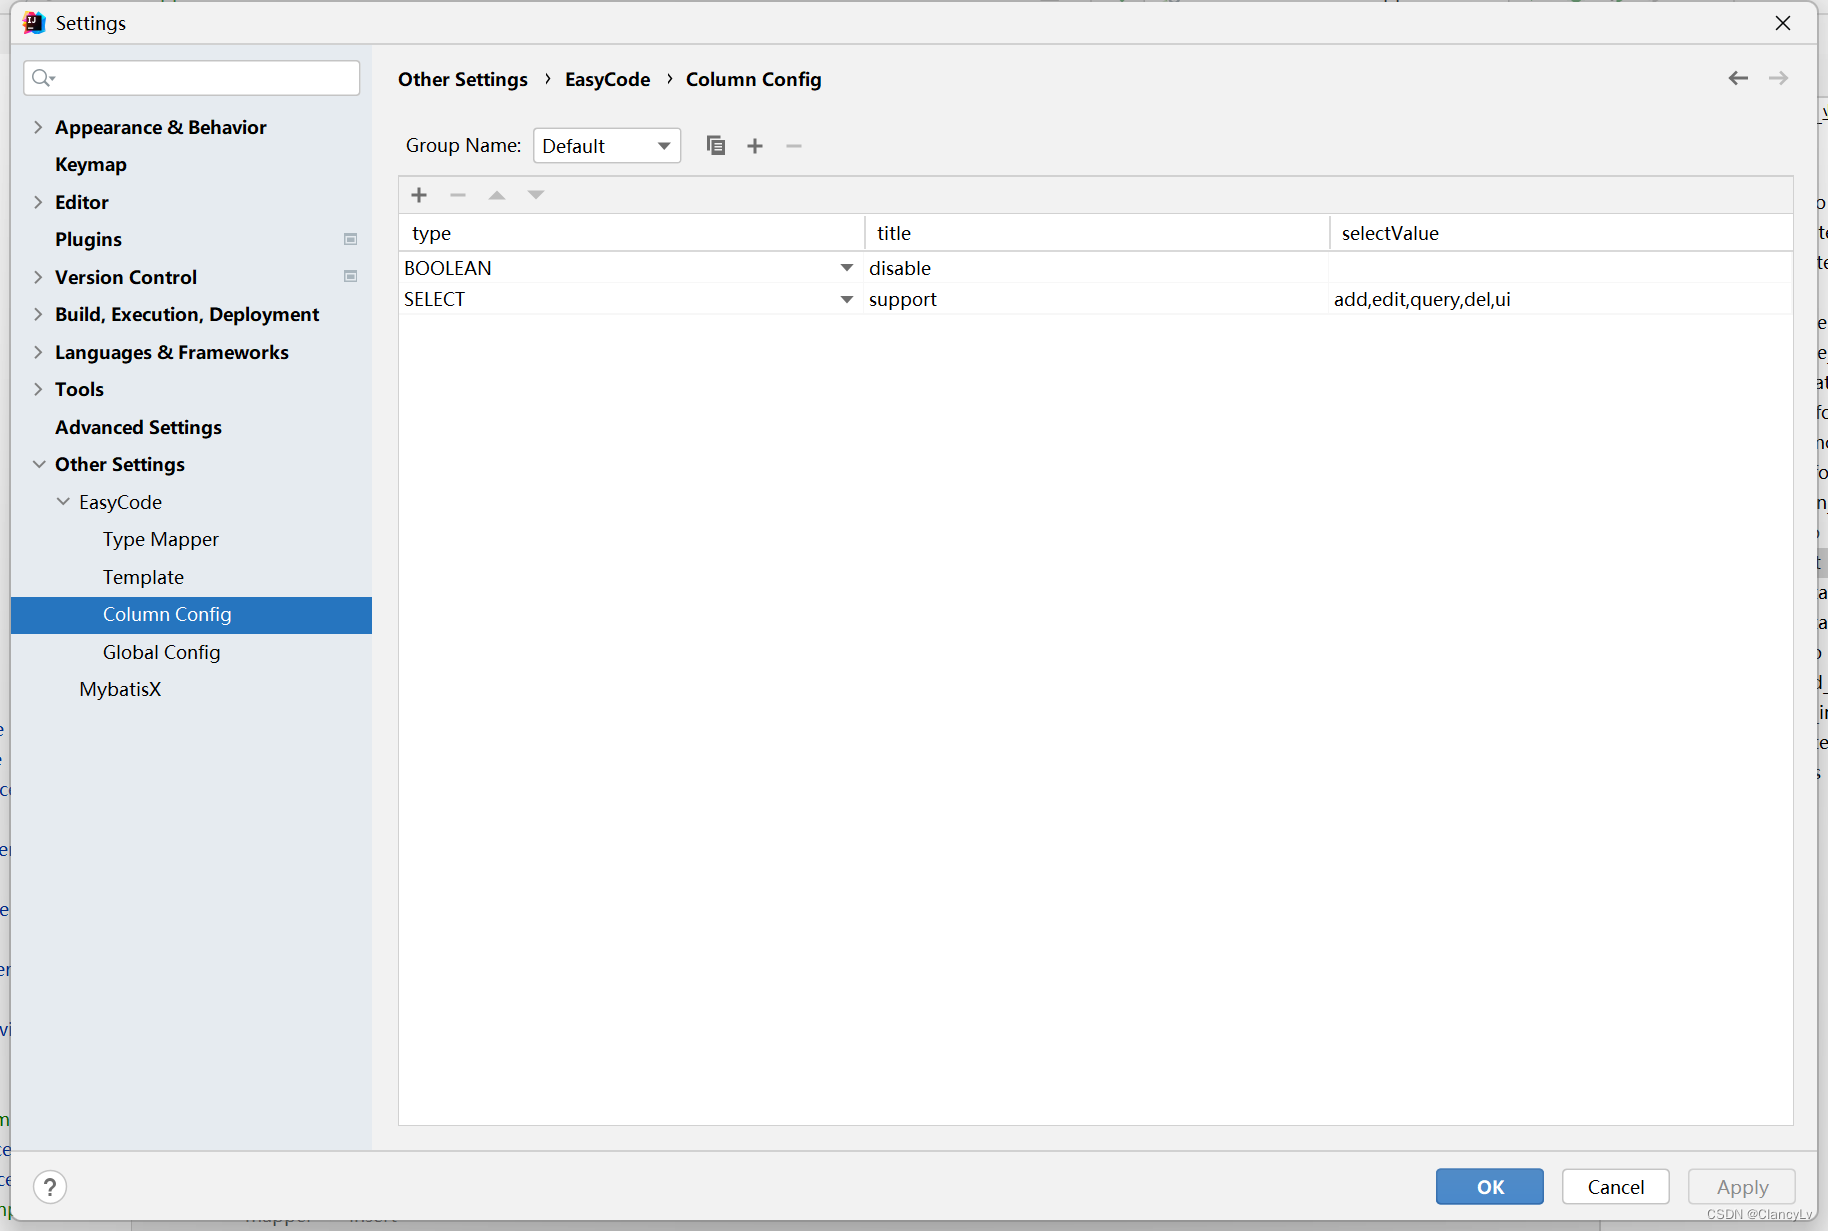Collapse the Other Settings section
1828x1231 pixels.
[39, 464]
